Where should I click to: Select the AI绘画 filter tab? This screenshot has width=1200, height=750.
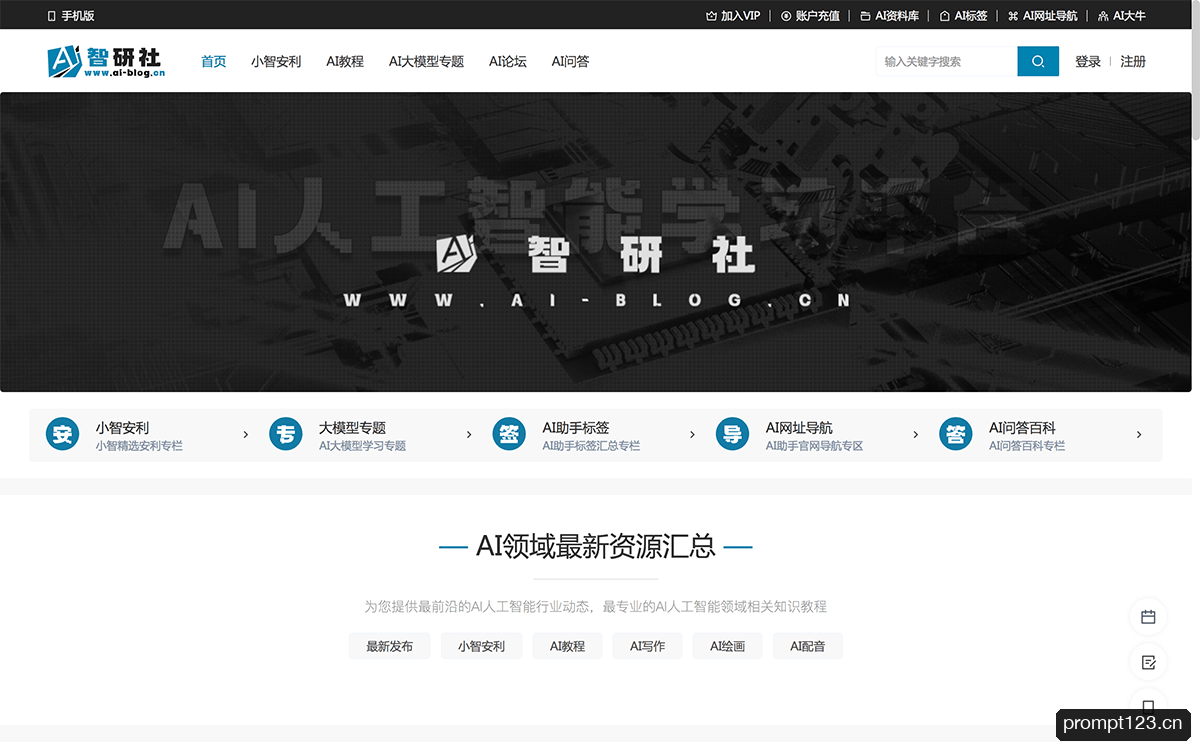(x=727, y=646)
